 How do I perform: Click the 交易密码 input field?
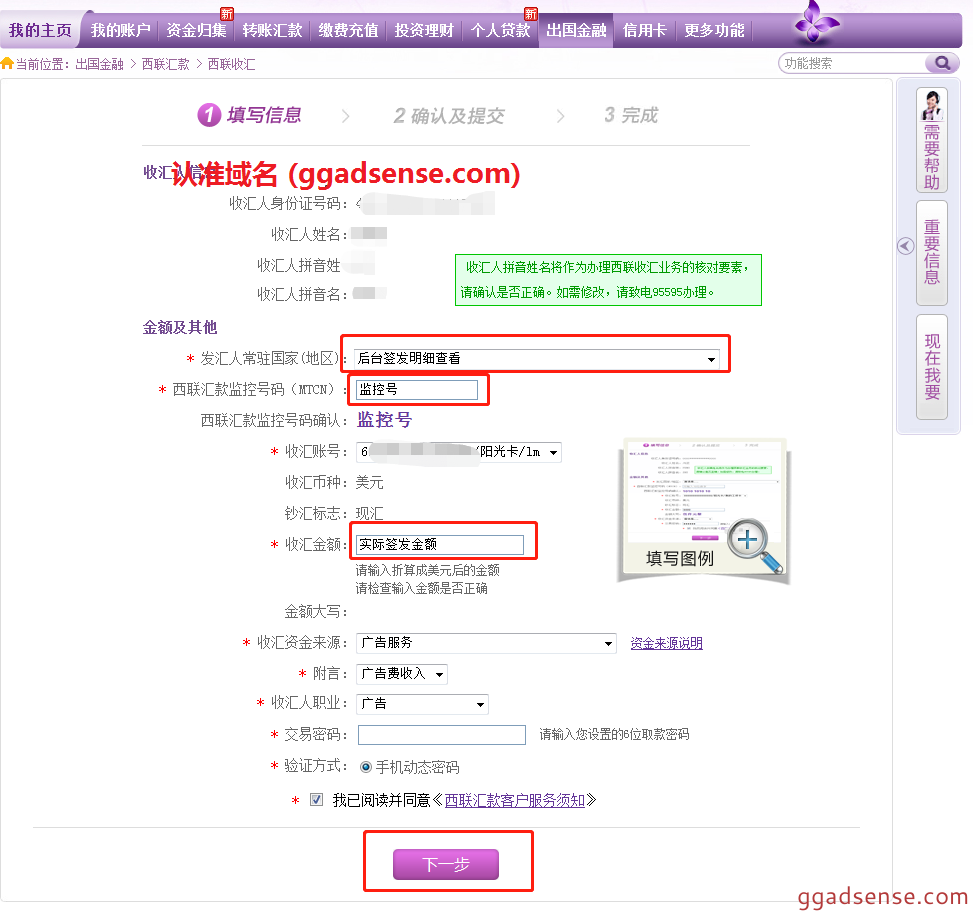click(441, 735)
